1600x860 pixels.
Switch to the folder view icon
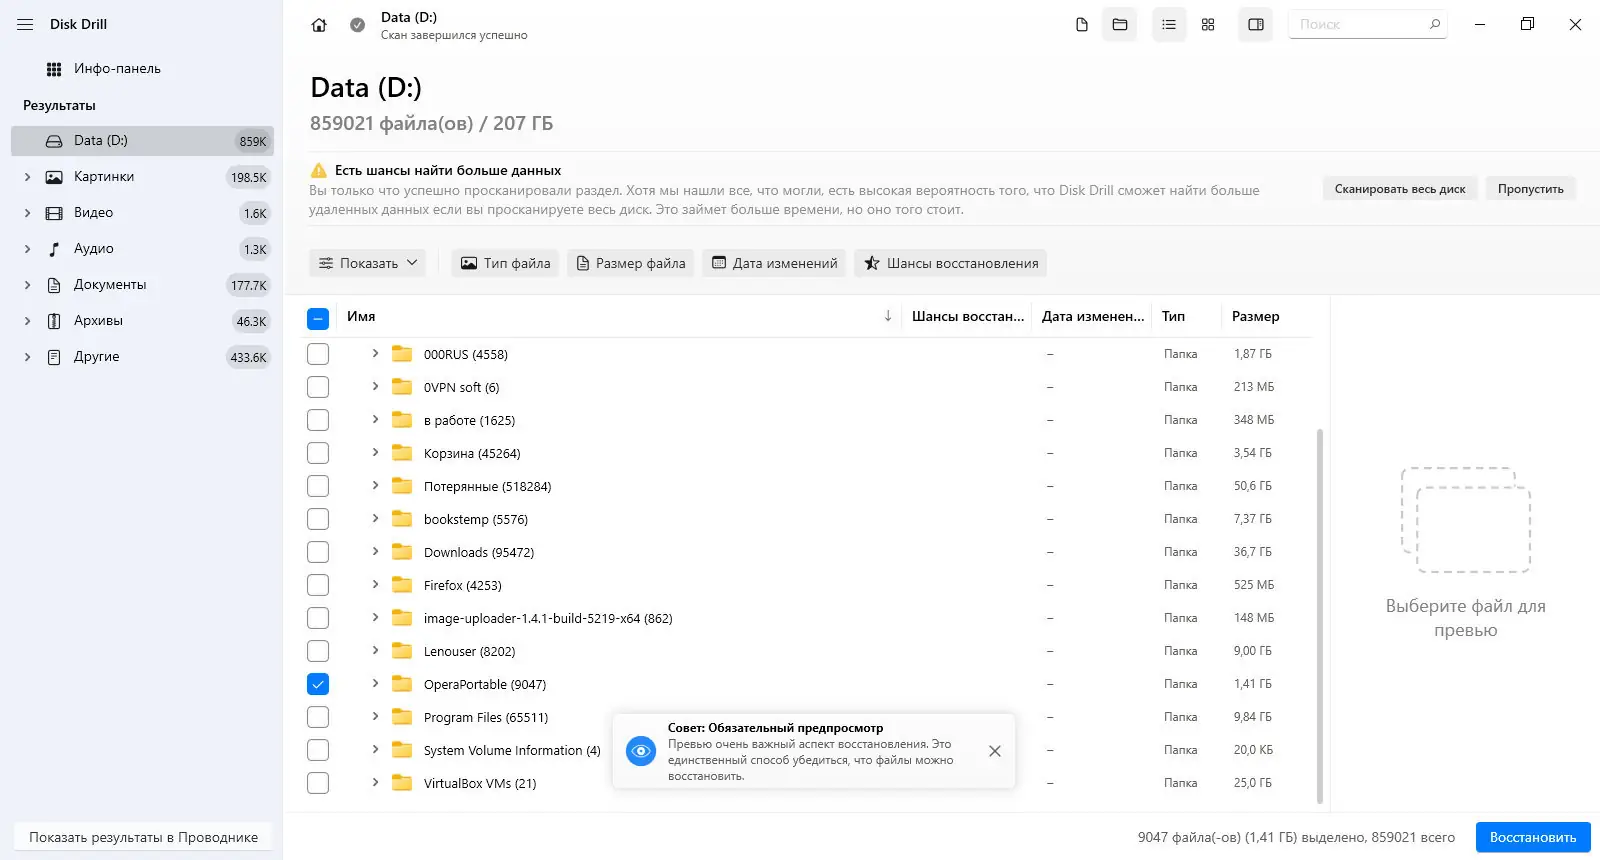point(1120,25)
